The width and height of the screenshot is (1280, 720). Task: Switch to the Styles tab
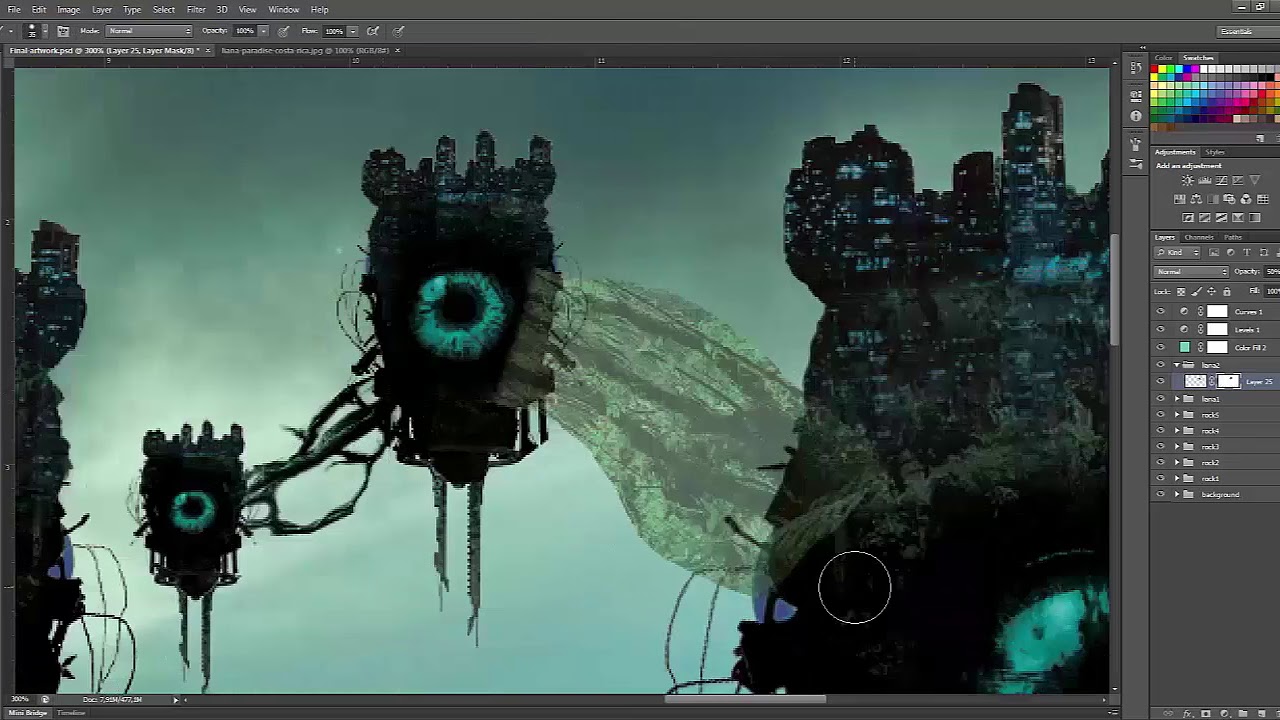(1215, 152)
